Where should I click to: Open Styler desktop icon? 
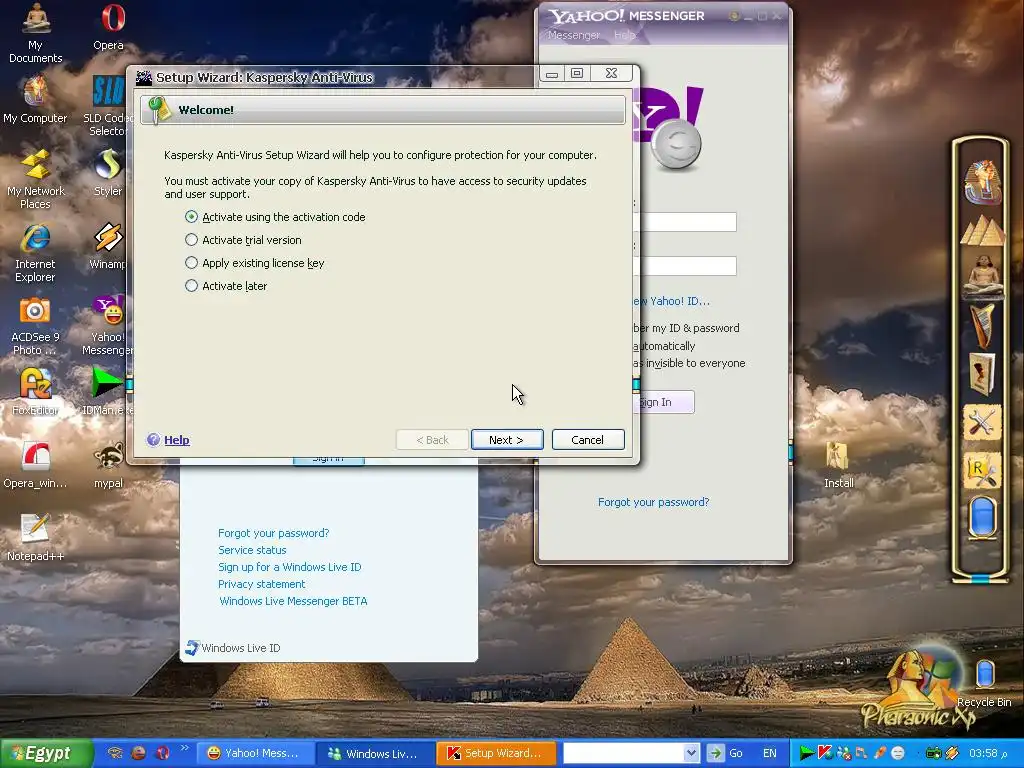point(108,172)
